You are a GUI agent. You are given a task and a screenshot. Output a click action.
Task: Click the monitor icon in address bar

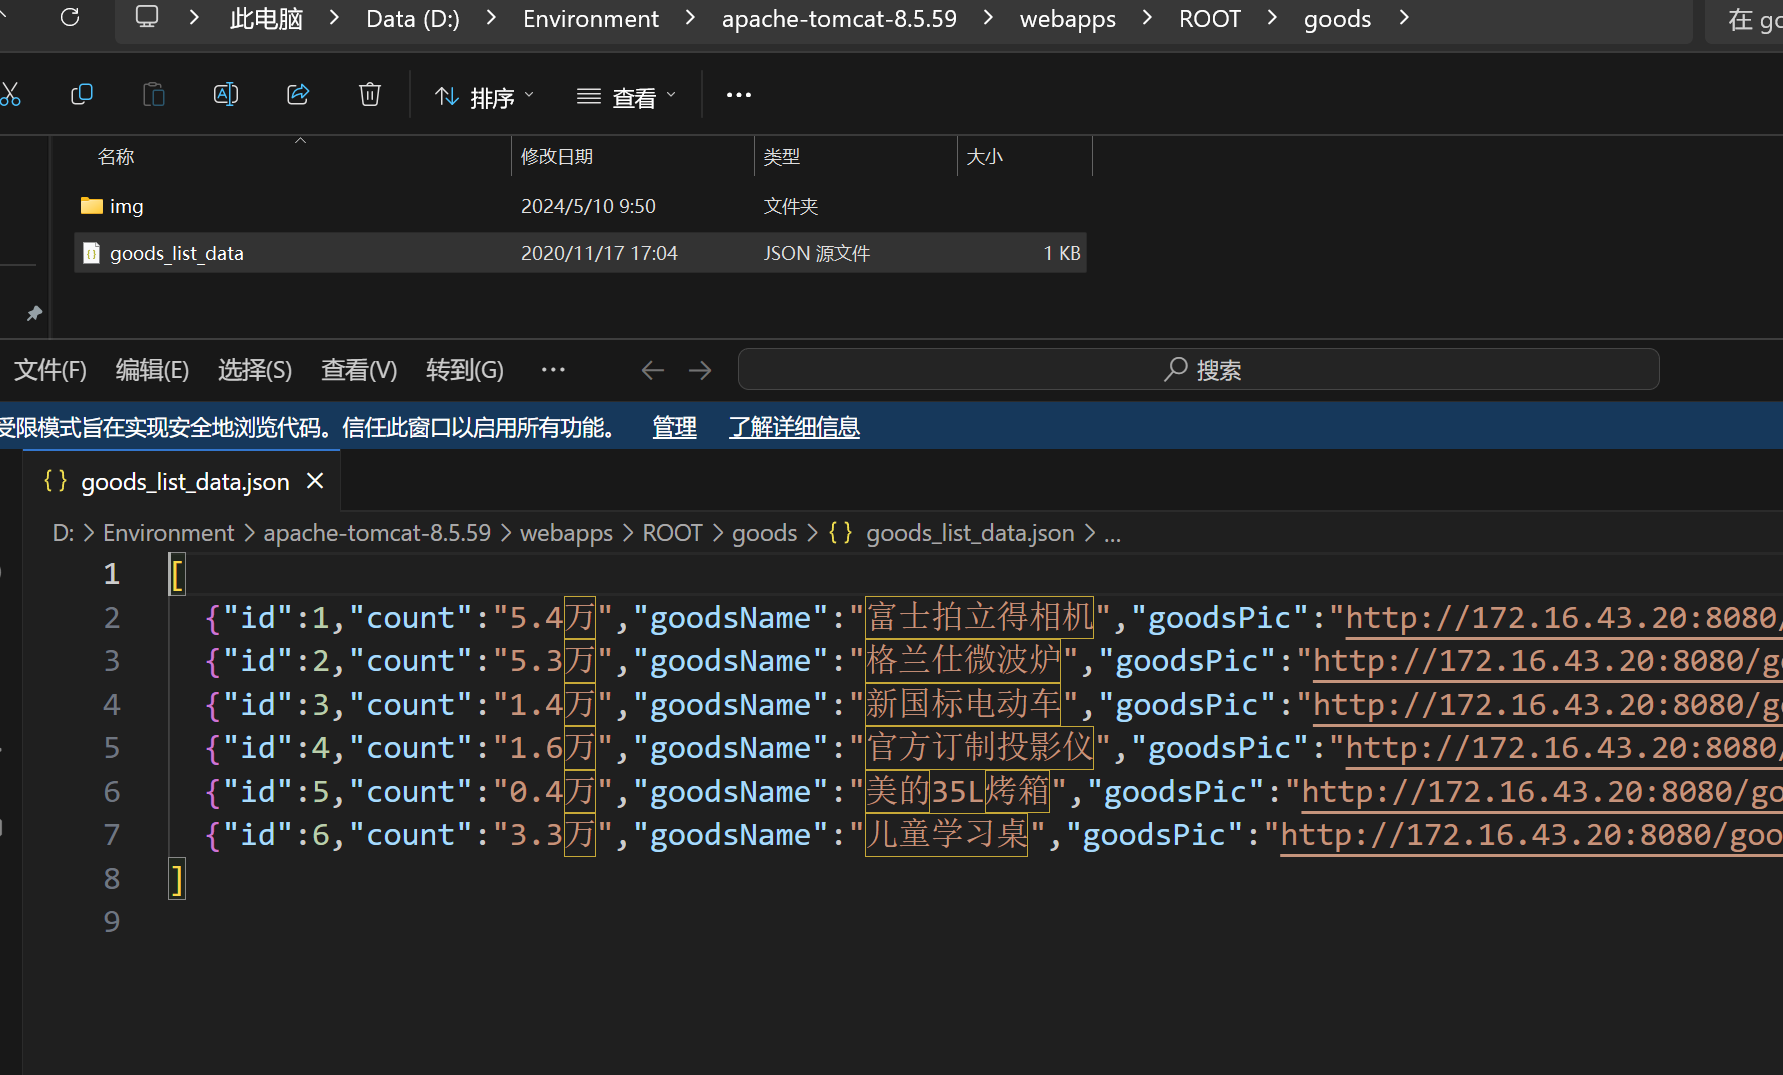(147, 17)
